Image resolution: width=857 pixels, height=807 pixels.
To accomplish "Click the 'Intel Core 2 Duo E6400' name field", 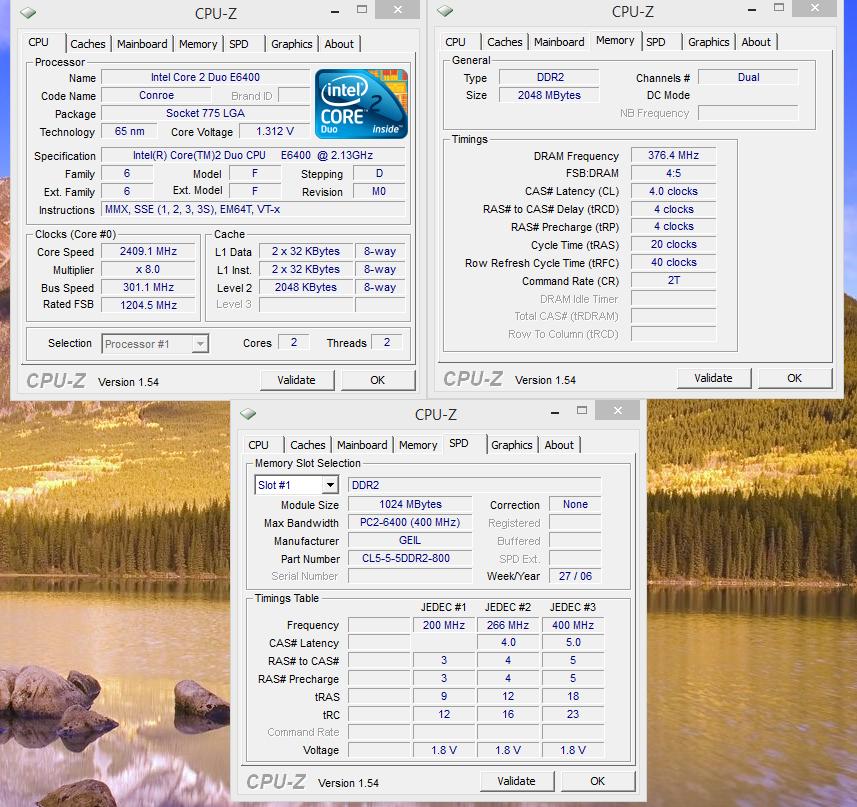I will (206, 78).
